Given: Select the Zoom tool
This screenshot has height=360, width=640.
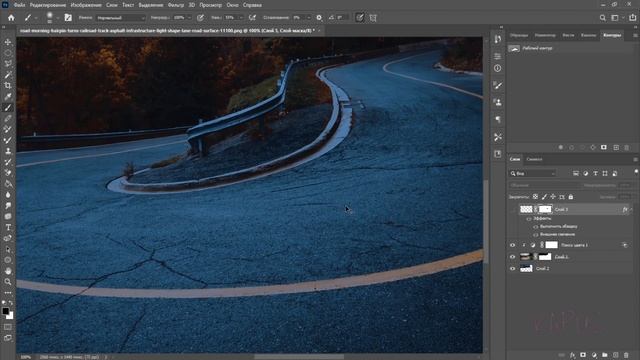Looking at the screenshot, I should tap(8, 282).
